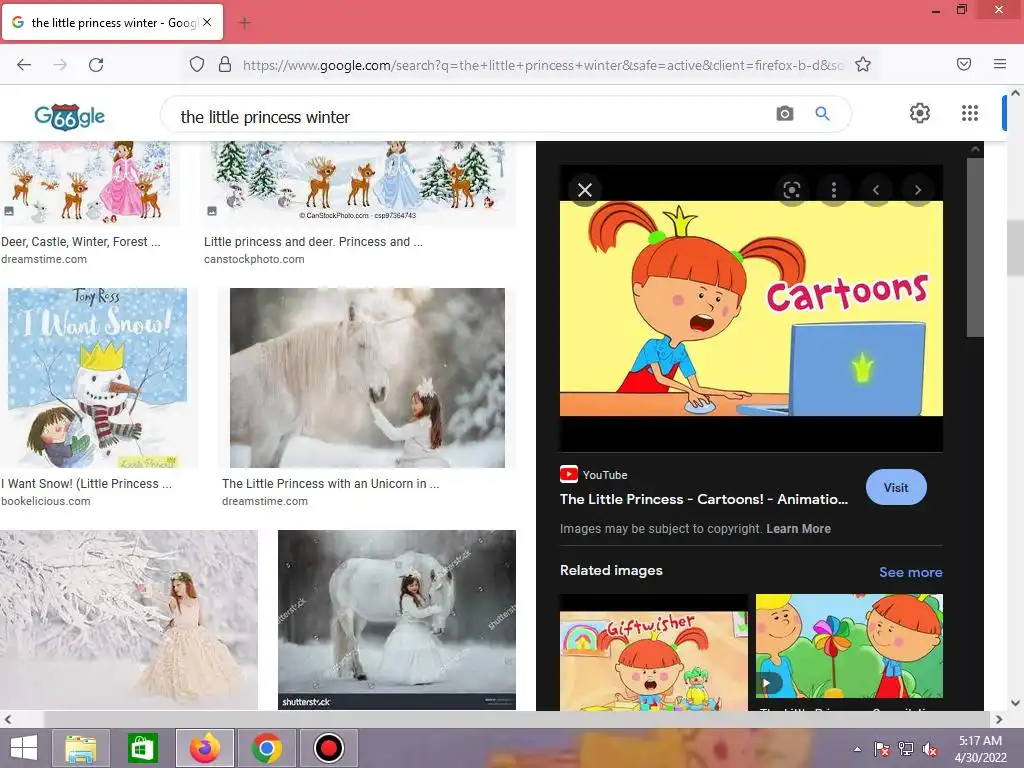Open Google Chrome from the taskbar
The image size is (1024, 768).
[266, 748]
